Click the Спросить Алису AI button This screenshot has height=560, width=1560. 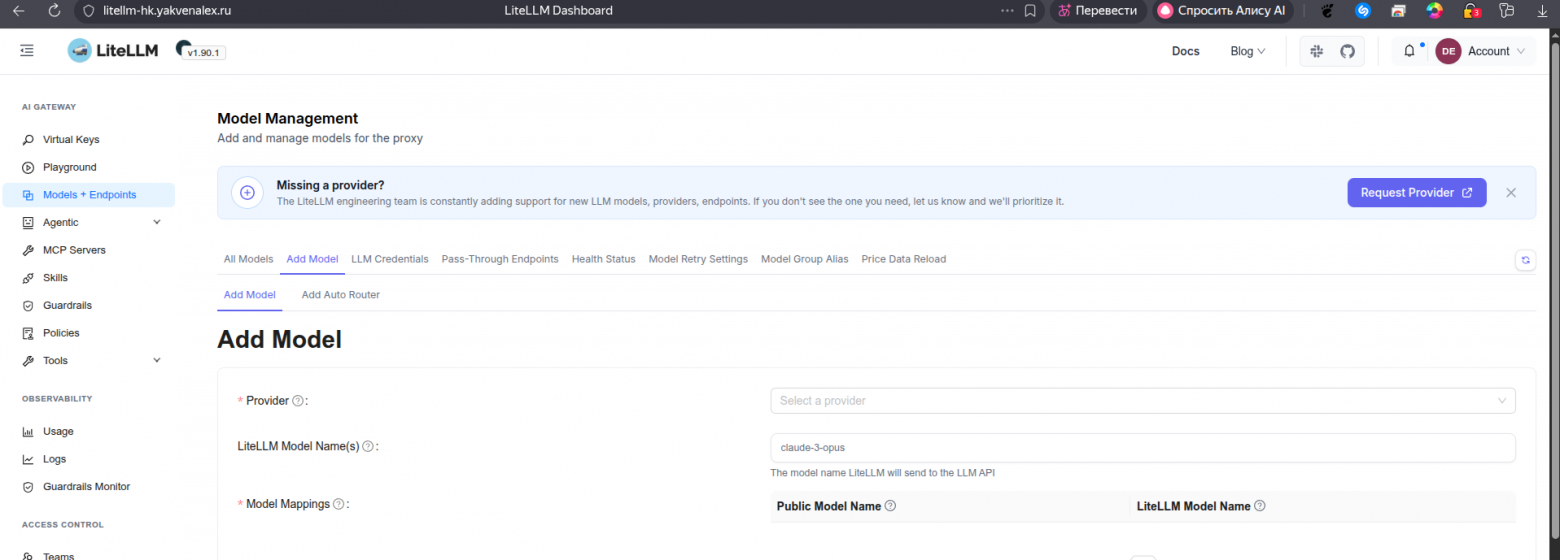[x=1223, y=11]
